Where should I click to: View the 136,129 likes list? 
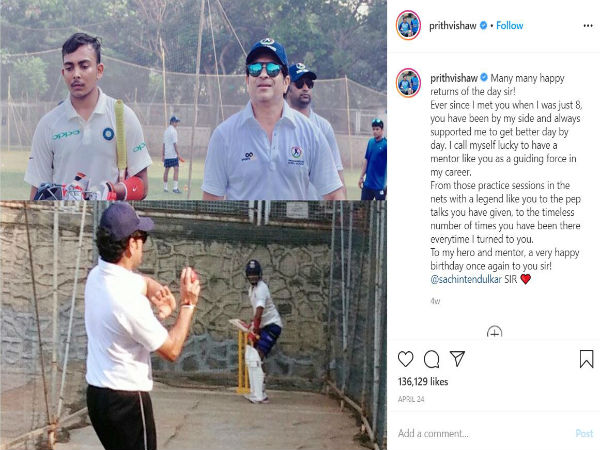point(423,382)
